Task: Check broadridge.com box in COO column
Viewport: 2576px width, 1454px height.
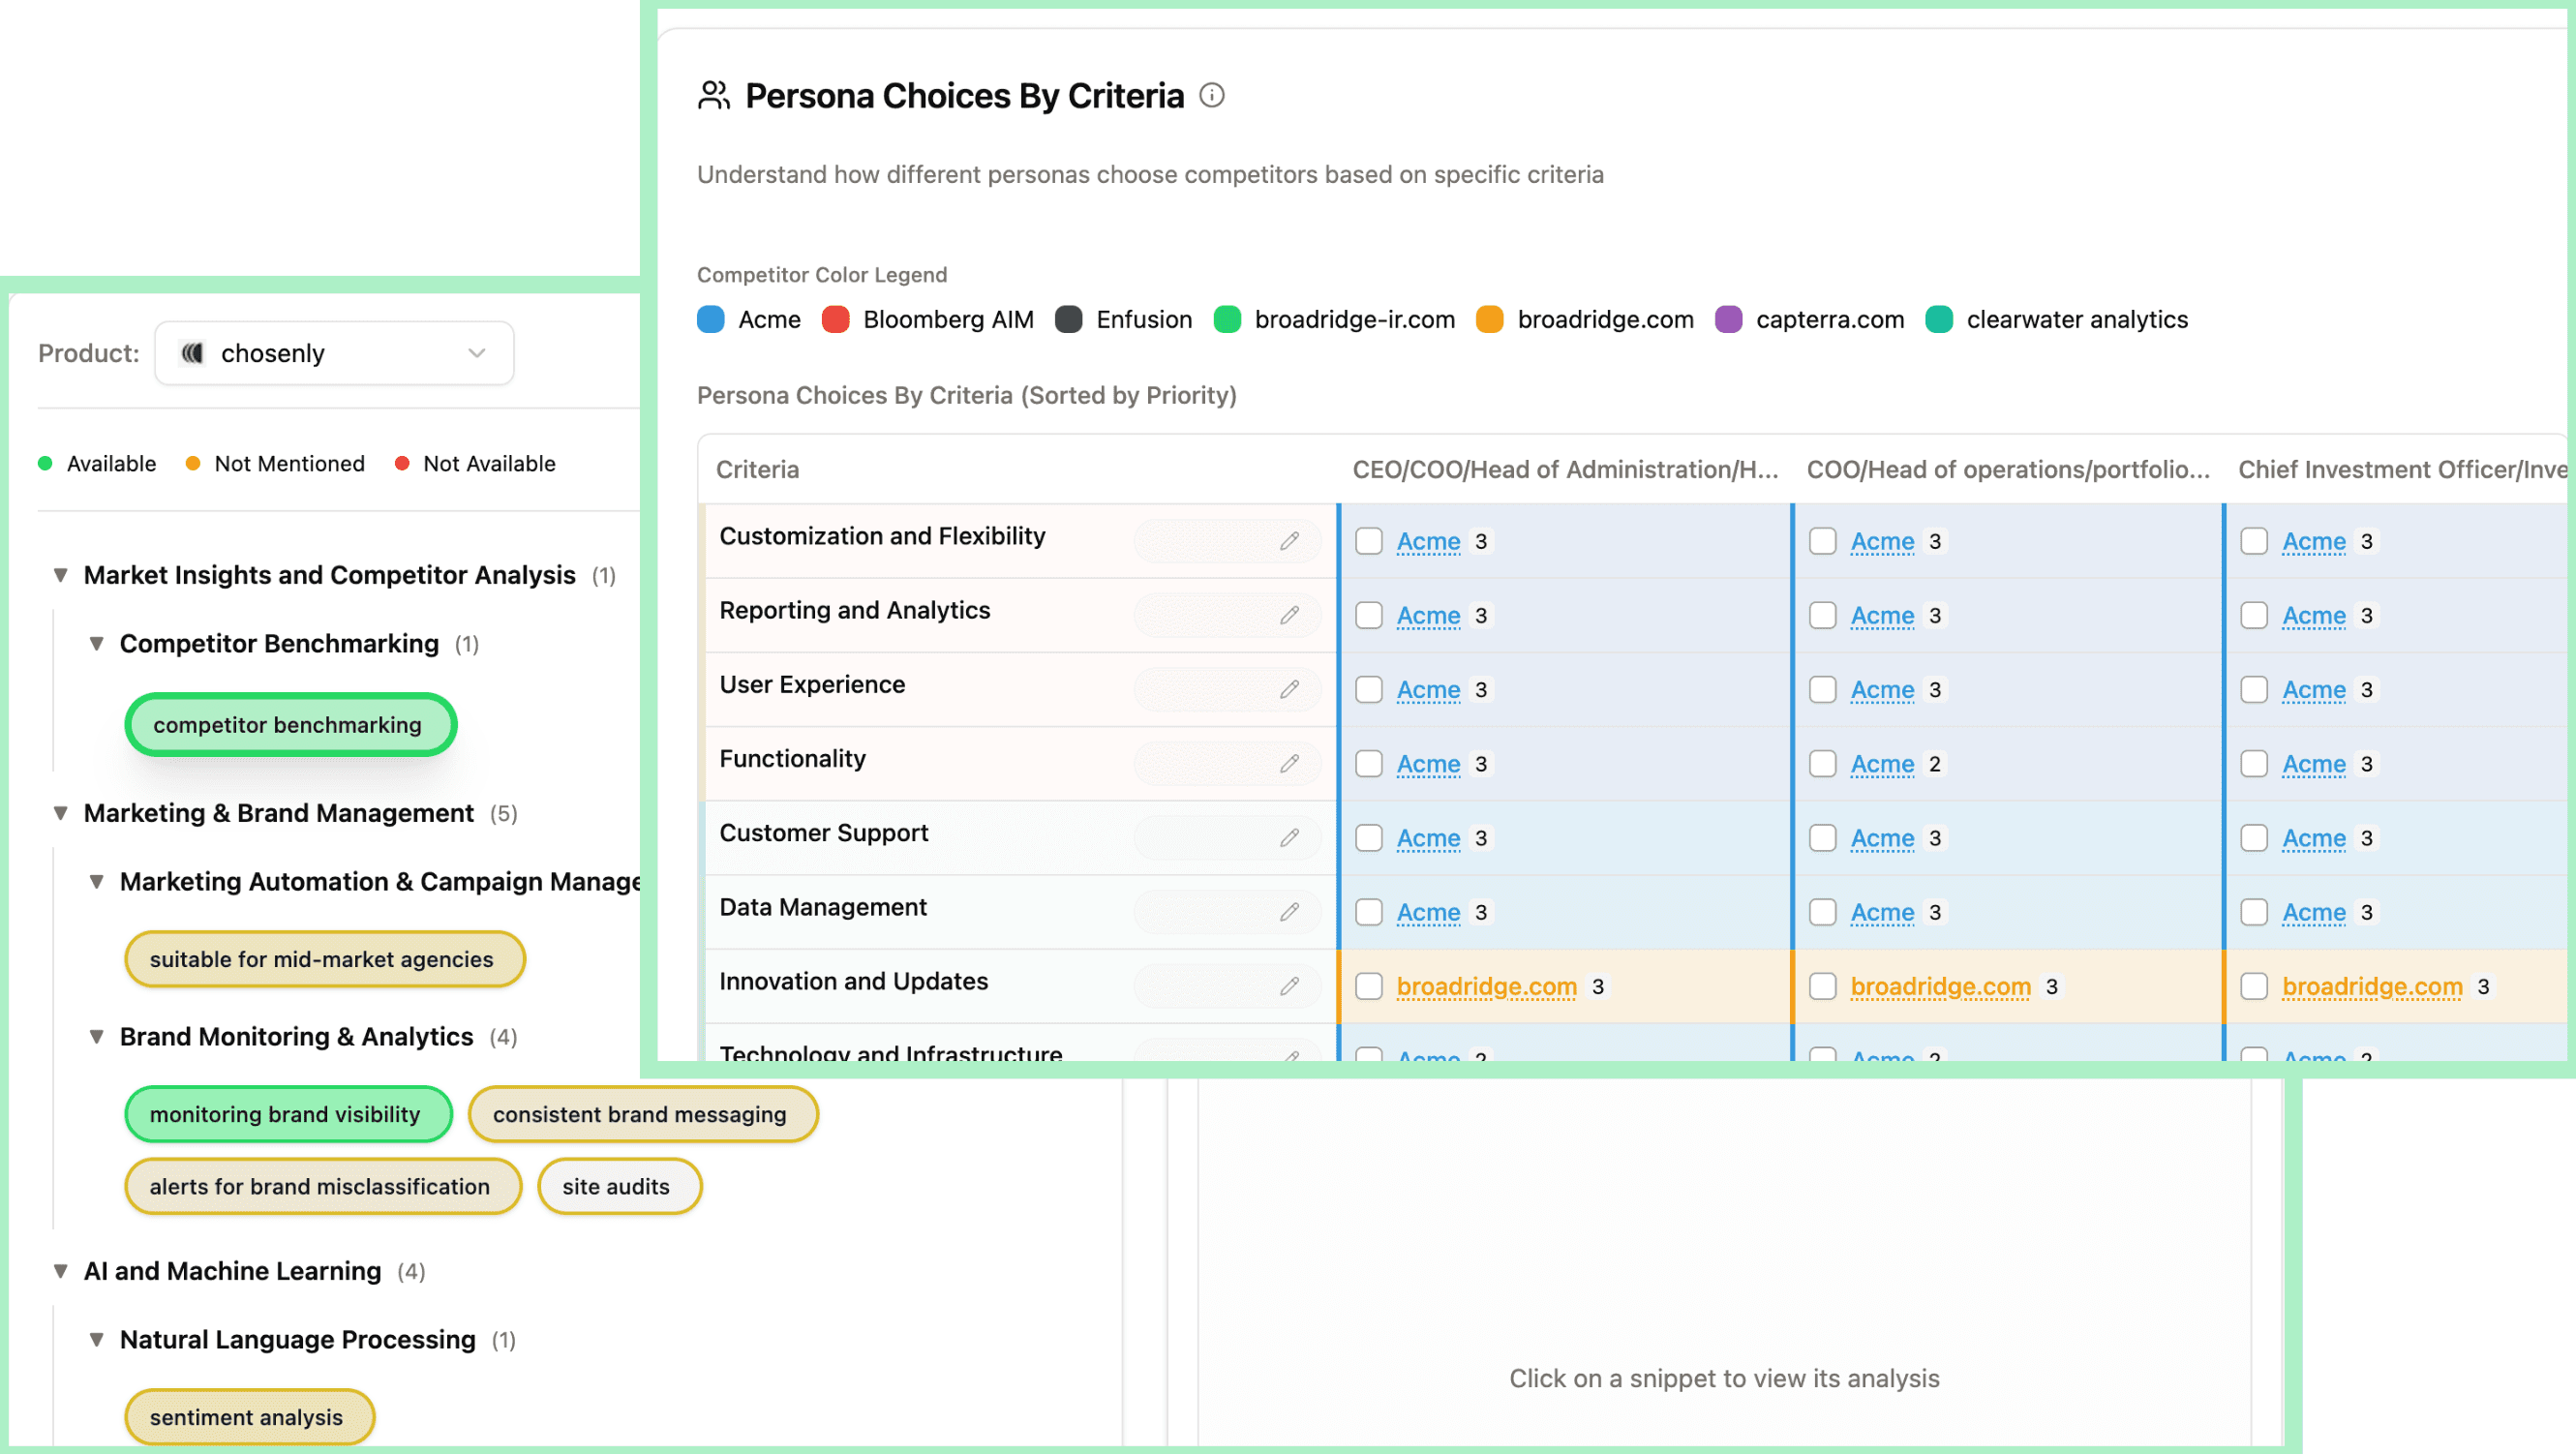Action: (1823, 986)
